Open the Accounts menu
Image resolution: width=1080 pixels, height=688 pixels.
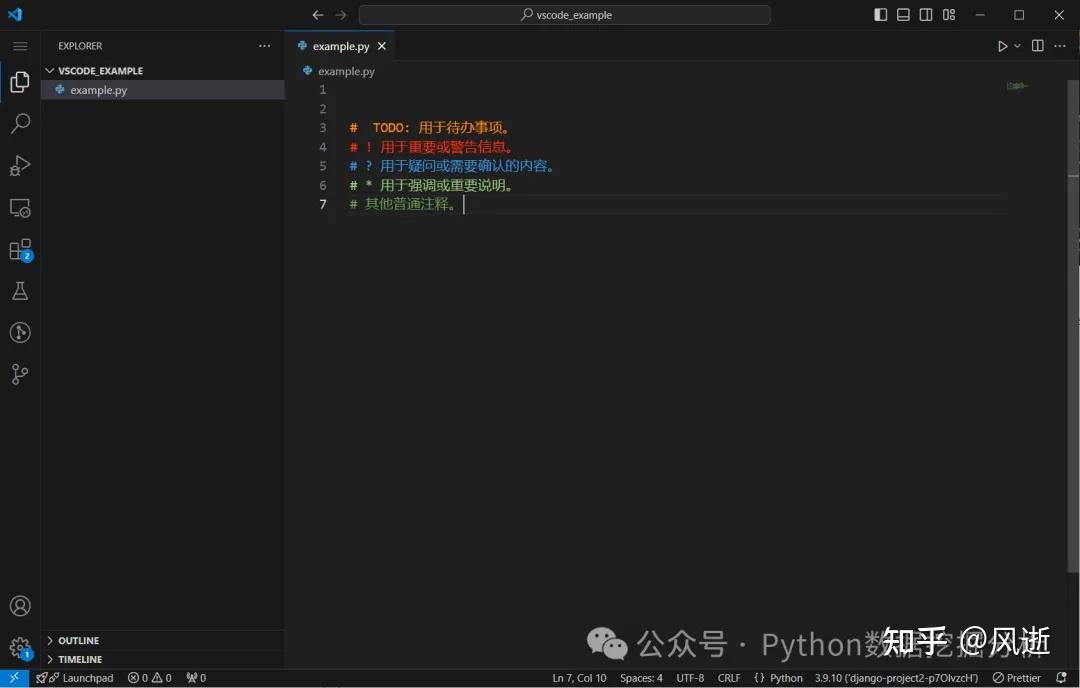[x=20, y=606]
